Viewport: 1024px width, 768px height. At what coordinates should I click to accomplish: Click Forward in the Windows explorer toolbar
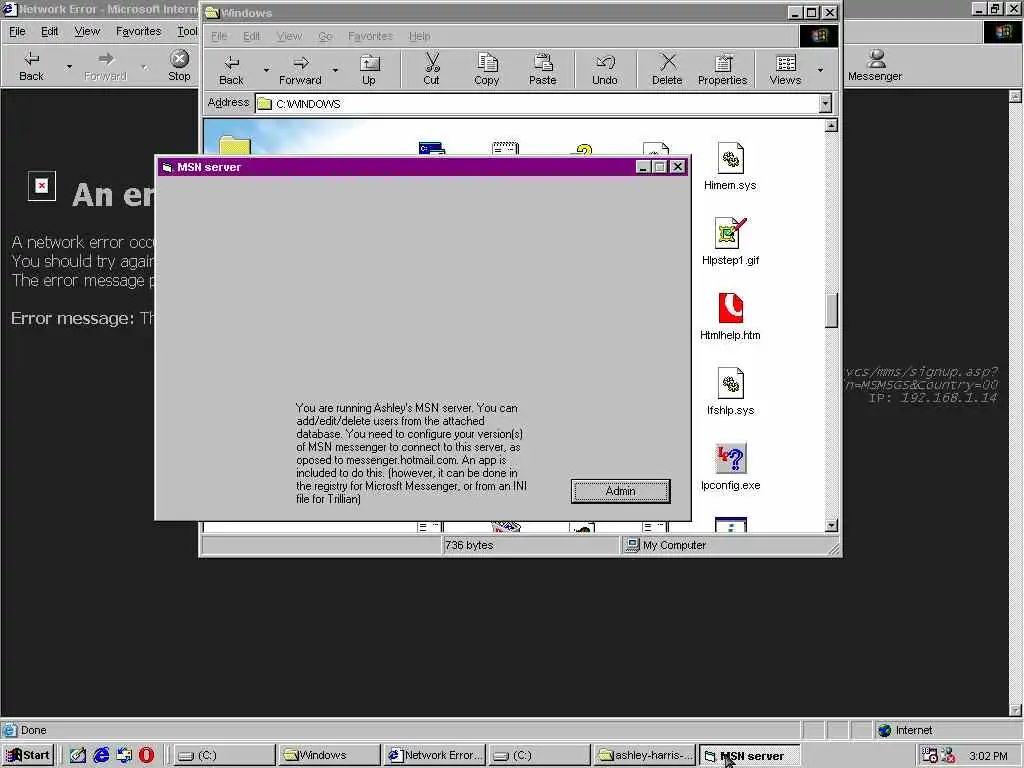pyautogui.click(x=300, y=70)
